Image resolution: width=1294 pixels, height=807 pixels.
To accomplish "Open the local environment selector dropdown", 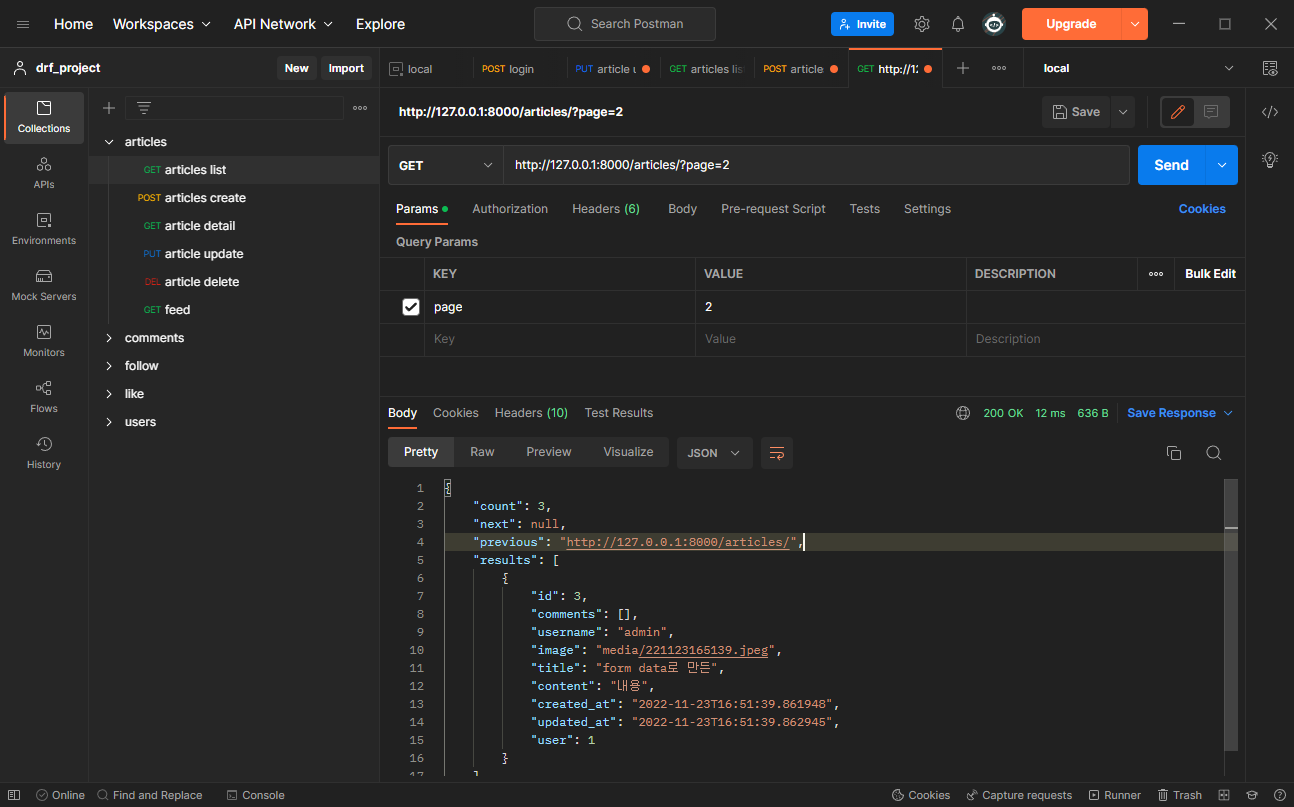I will 1138,68.
